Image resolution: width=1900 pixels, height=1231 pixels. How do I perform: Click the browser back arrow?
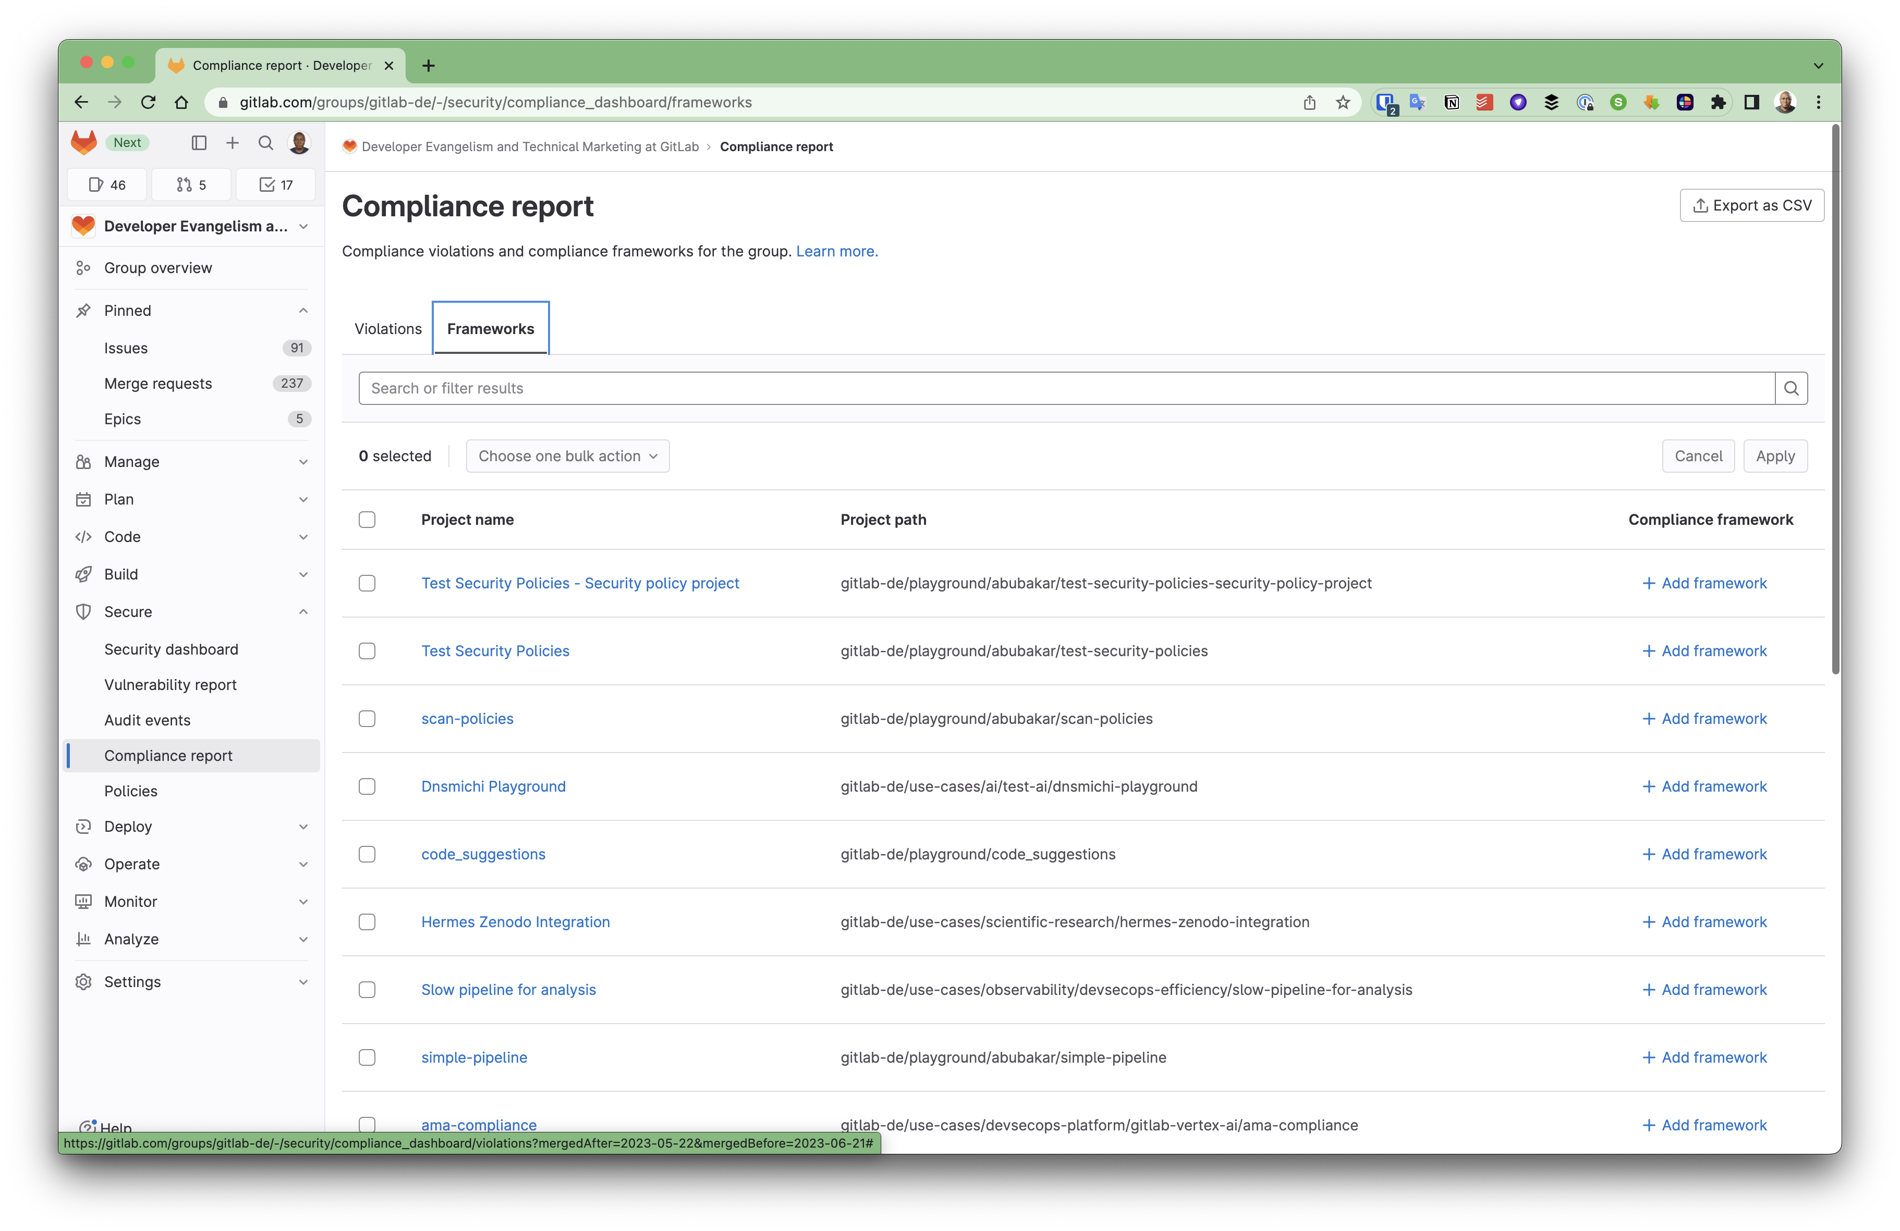(81, 102)
